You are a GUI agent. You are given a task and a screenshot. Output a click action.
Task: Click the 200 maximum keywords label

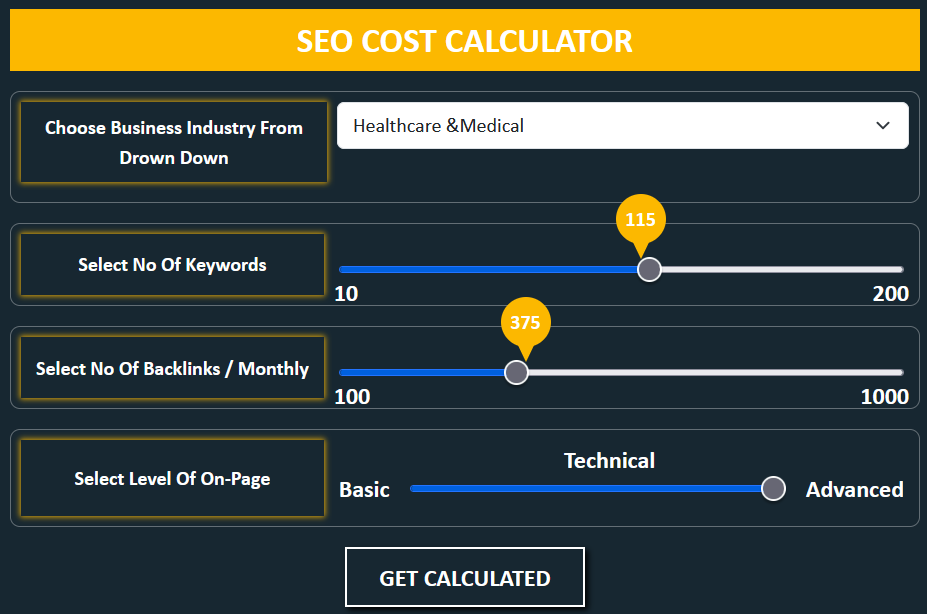coord(890,294)
